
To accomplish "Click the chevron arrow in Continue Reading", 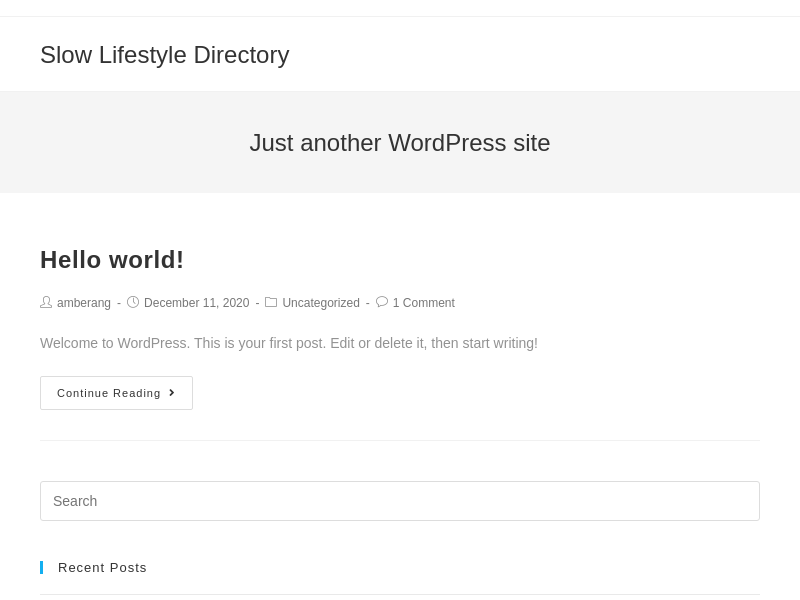I will click(x=172, y=393).
